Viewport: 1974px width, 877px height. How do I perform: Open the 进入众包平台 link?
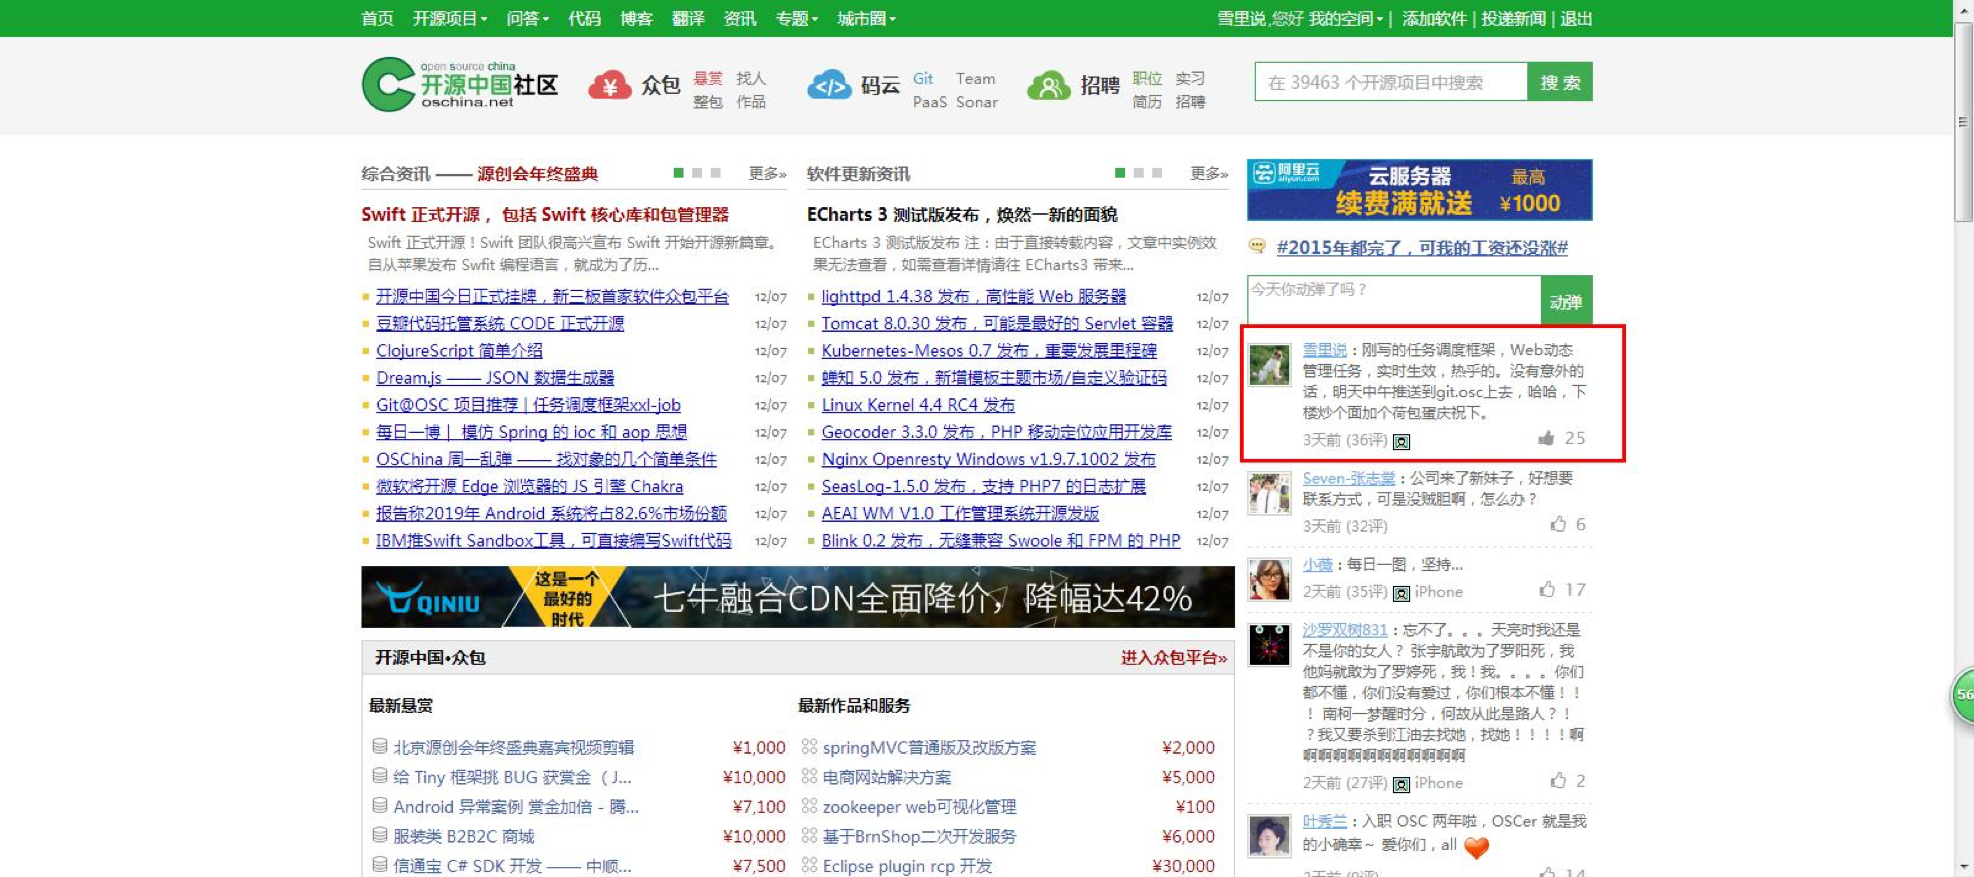(x=1173, y=658)
